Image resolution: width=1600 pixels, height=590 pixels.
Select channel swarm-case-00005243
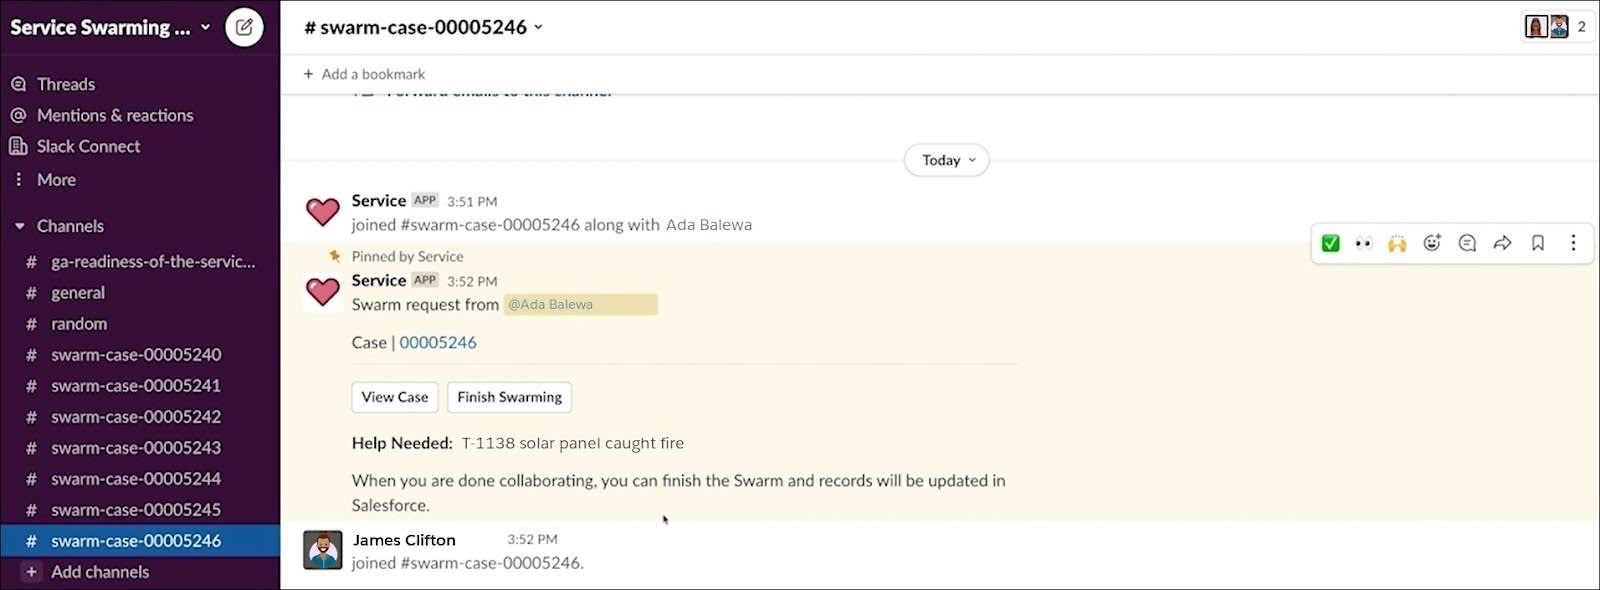(x=135, y=447)
